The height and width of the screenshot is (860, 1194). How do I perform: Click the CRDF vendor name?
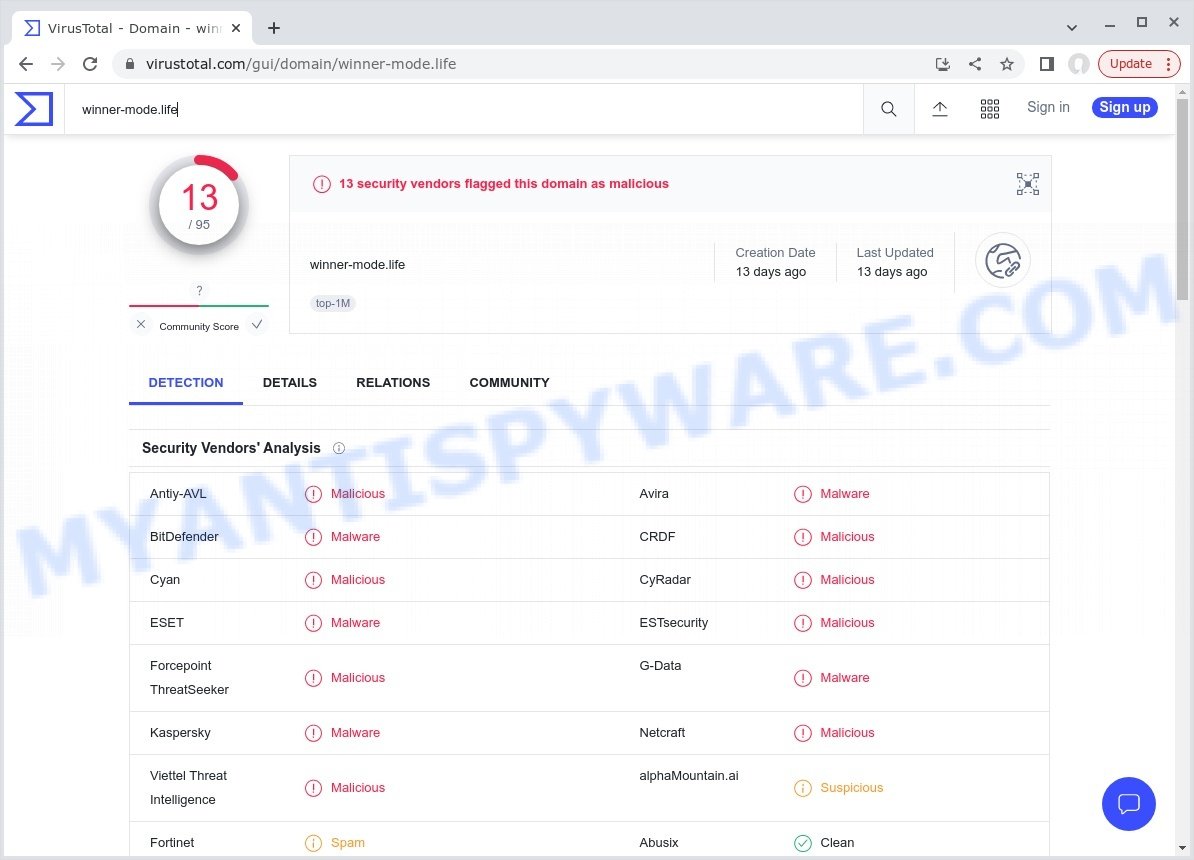pos(657,537)
